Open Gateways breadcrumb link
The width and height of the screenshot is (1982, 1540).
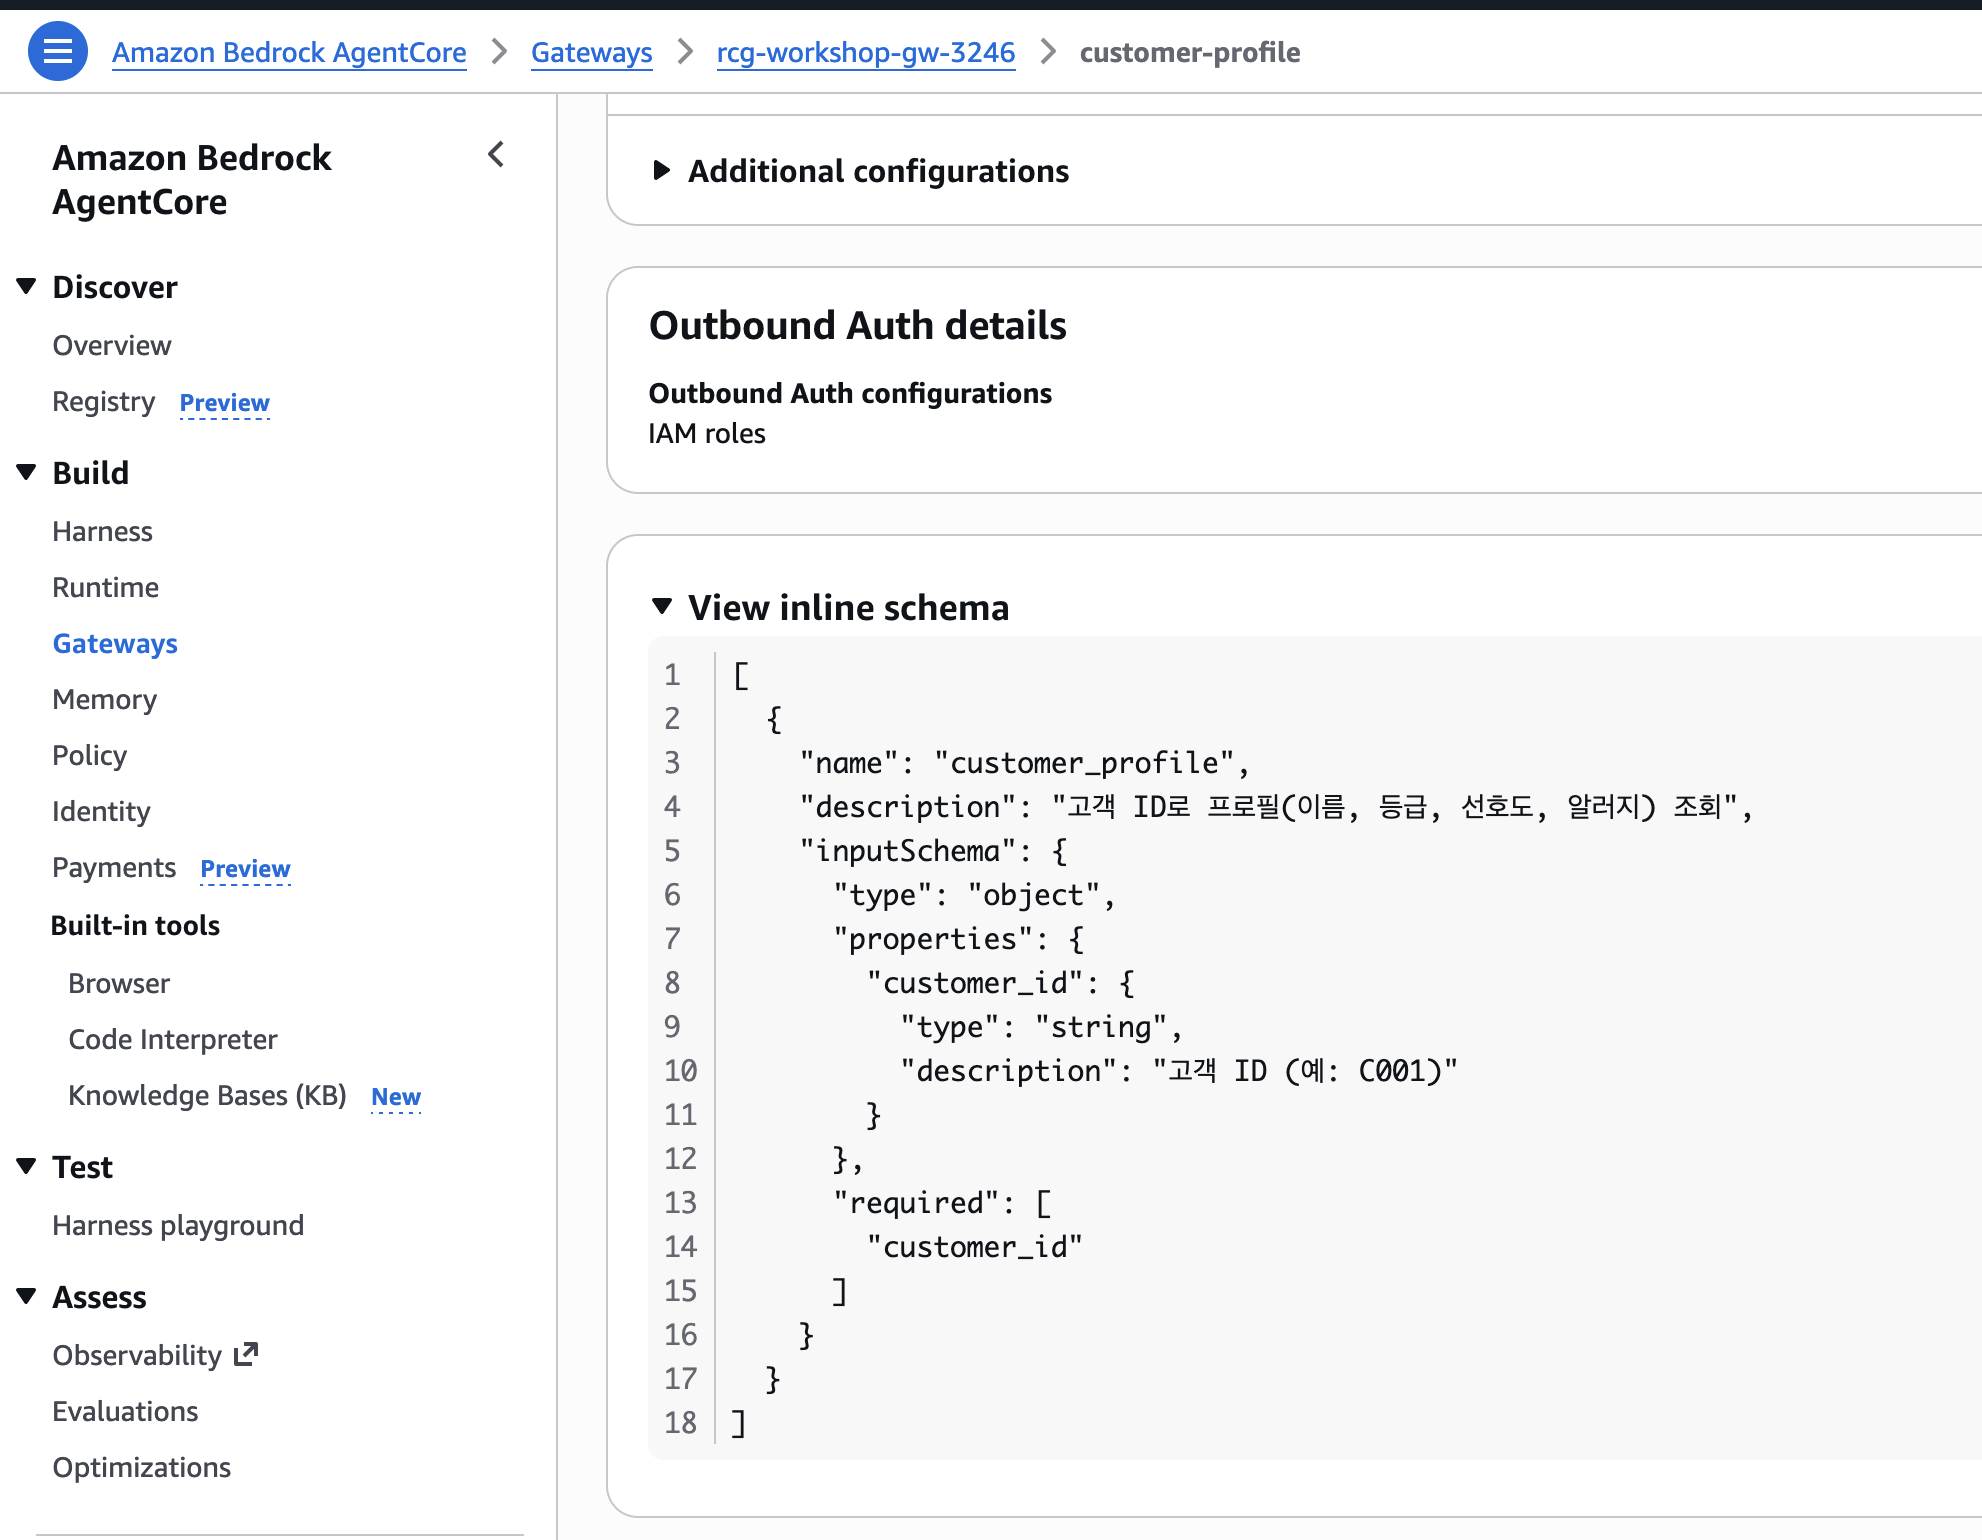[591, 52]
